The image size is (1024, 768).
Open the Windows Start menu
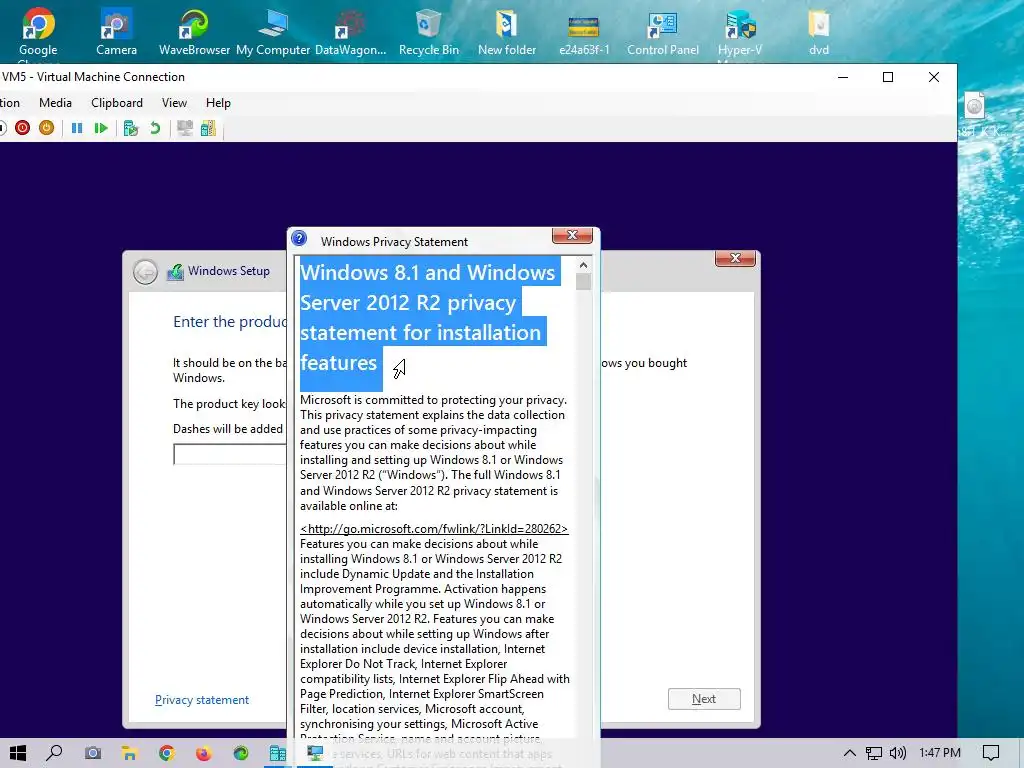[x=18, y=753]
